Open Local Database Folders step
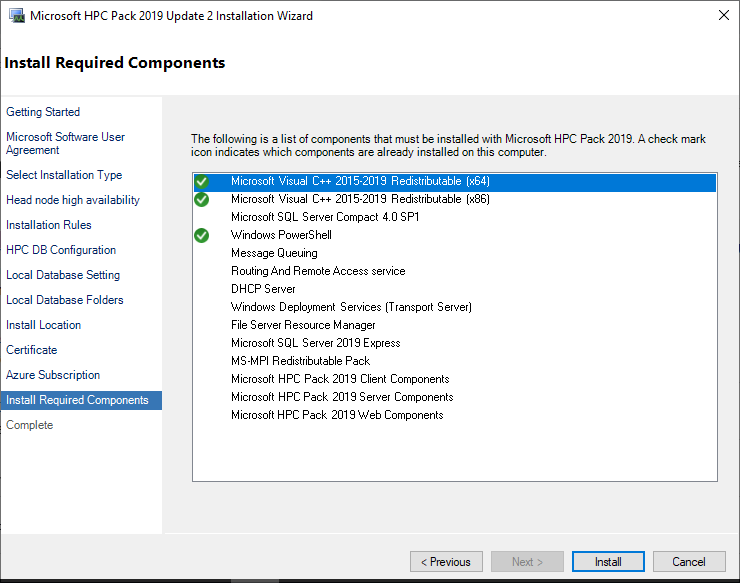740x583 pixels. [x=65, y=300]
